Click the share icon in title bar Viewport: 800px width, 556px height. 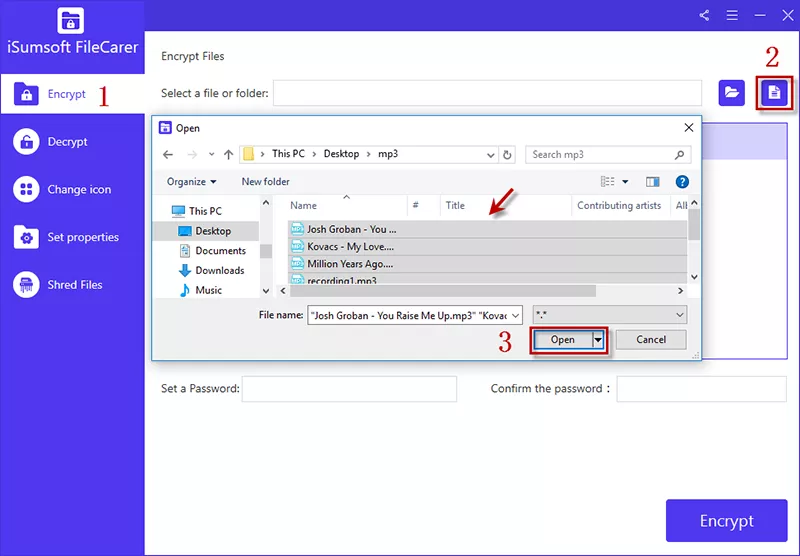point(704,15)
